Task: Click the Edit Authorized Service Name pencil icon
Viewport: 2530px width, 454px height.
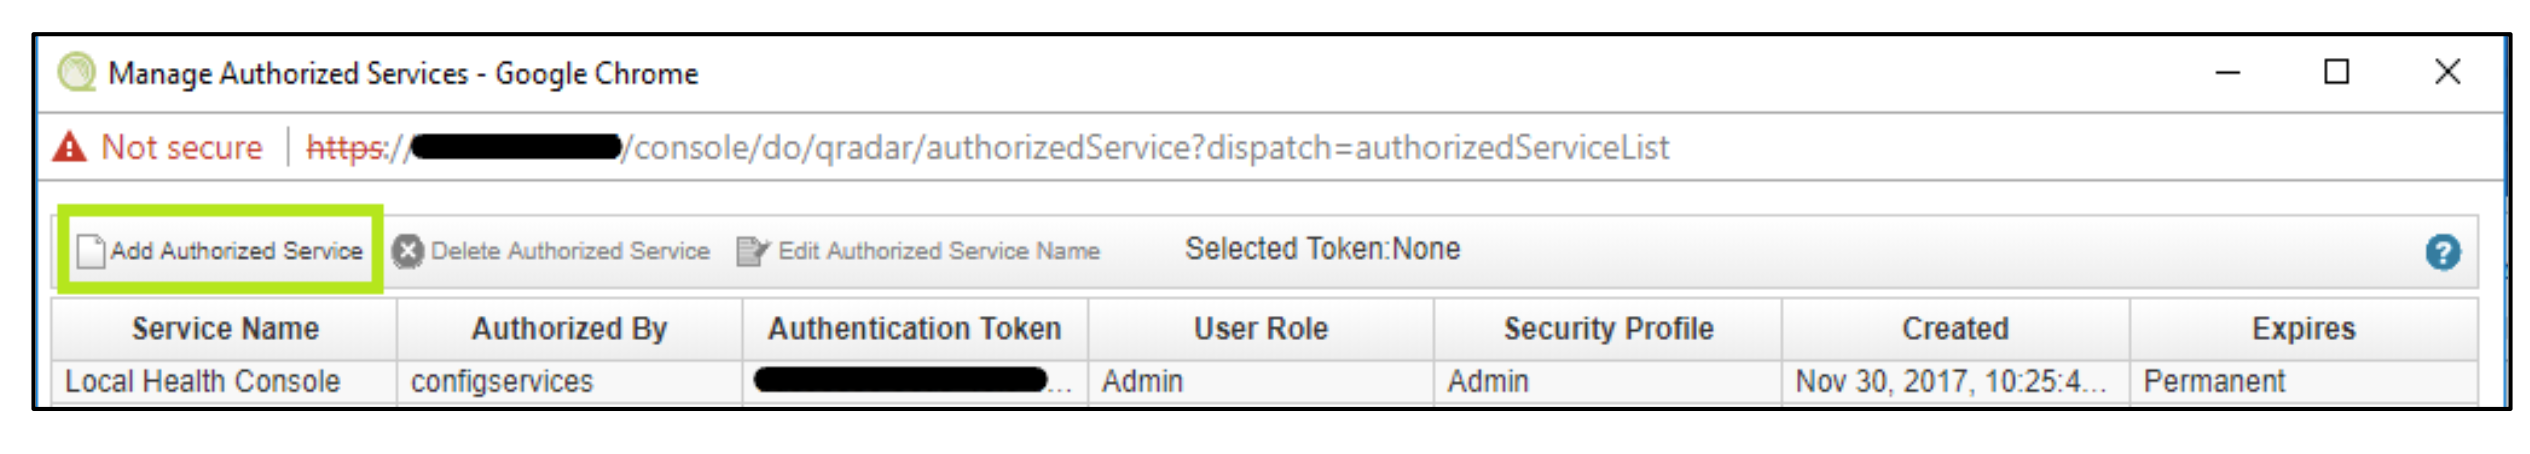Action: coord(752,251)
